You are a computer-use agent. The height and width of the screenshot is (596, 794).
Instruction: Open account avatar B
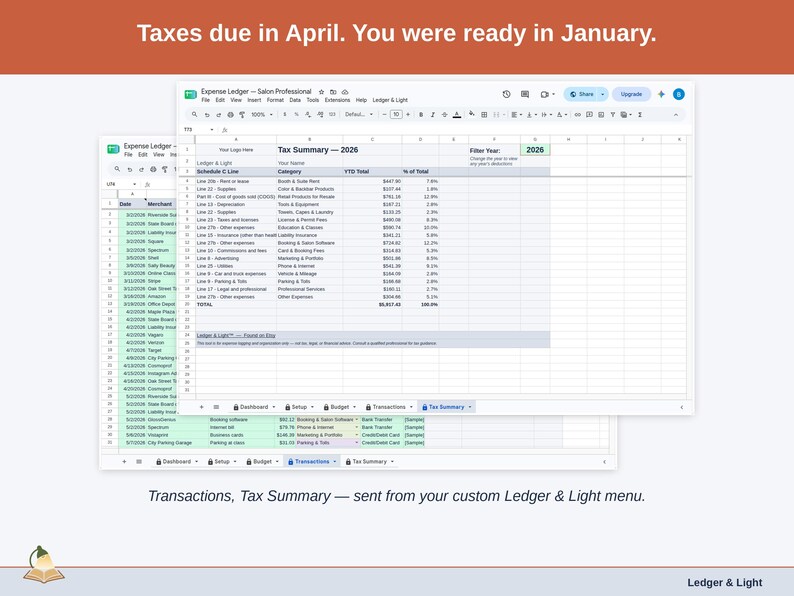point(679,94)
